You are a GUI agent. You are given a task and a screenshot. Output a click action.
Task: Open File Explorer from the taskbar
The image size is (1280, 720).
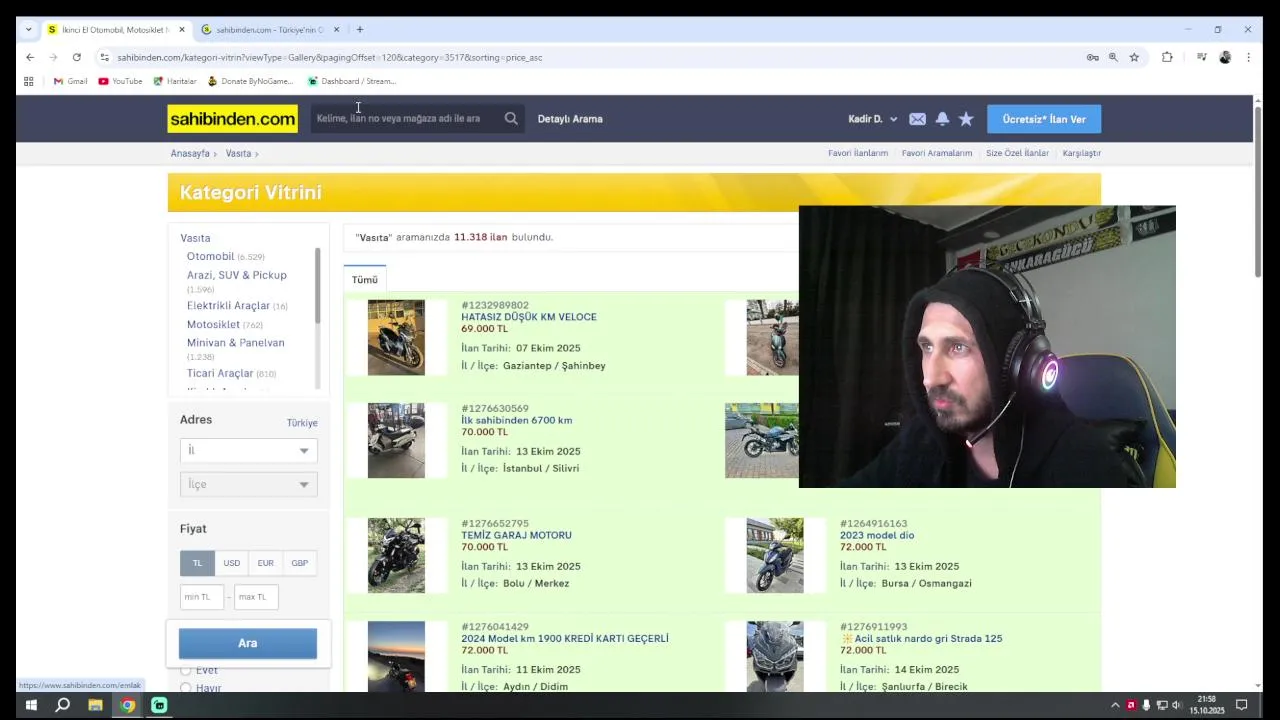point(95,705)
